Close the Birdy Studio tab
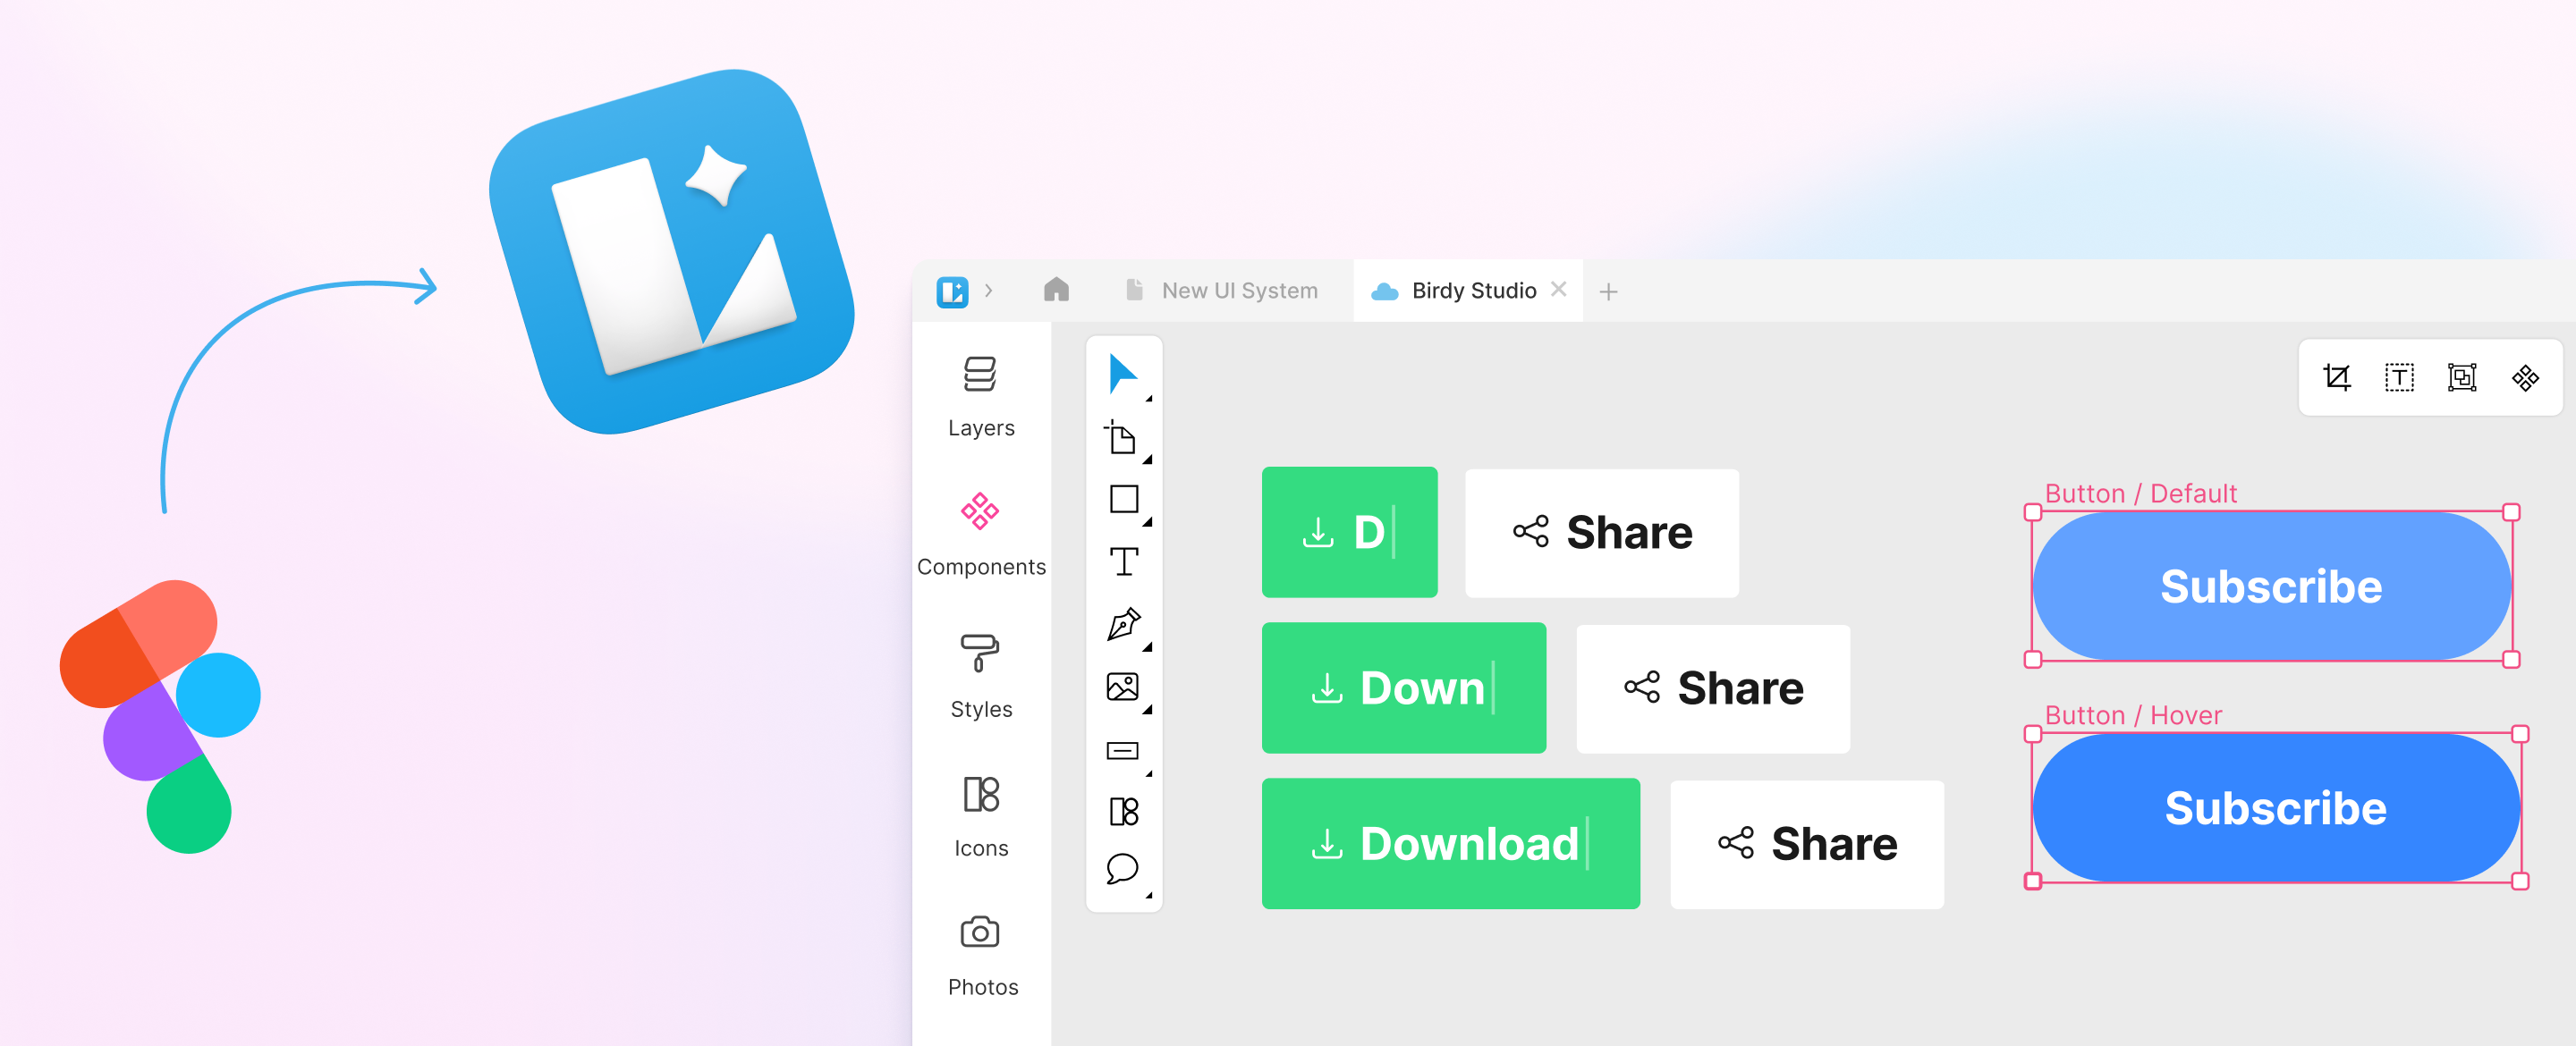This screenshot has width=2576, height=1046. point(1559,289)
